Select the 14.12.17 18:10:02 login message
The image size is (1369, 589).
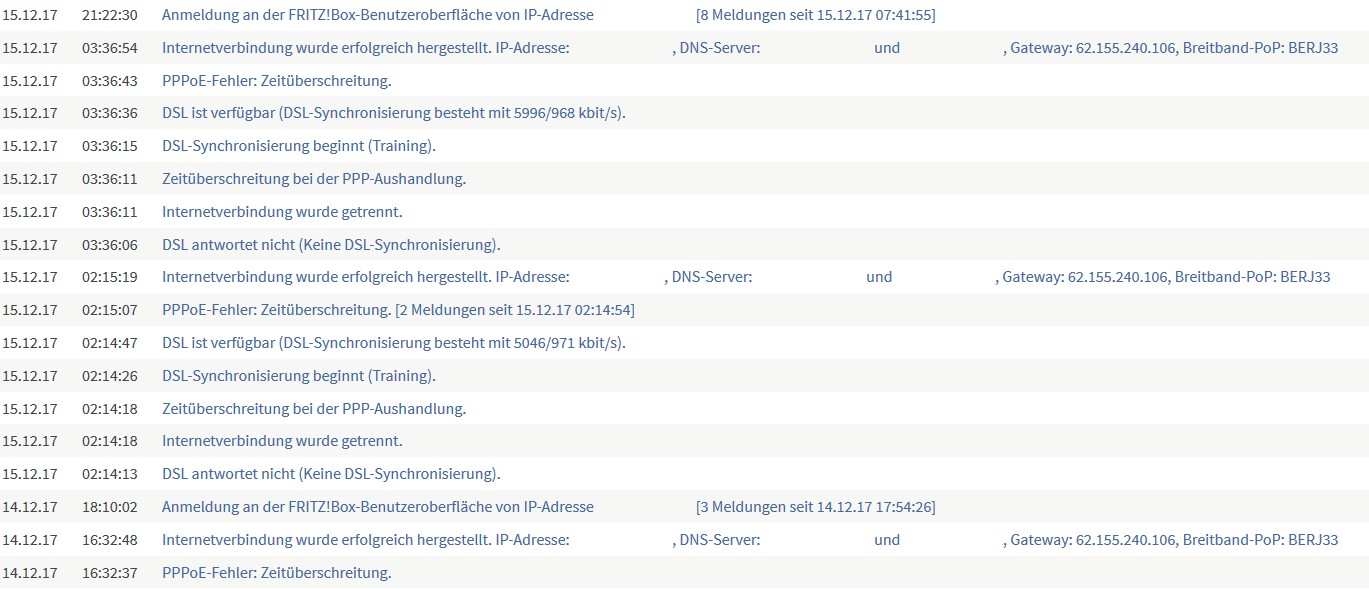(377, 507)
